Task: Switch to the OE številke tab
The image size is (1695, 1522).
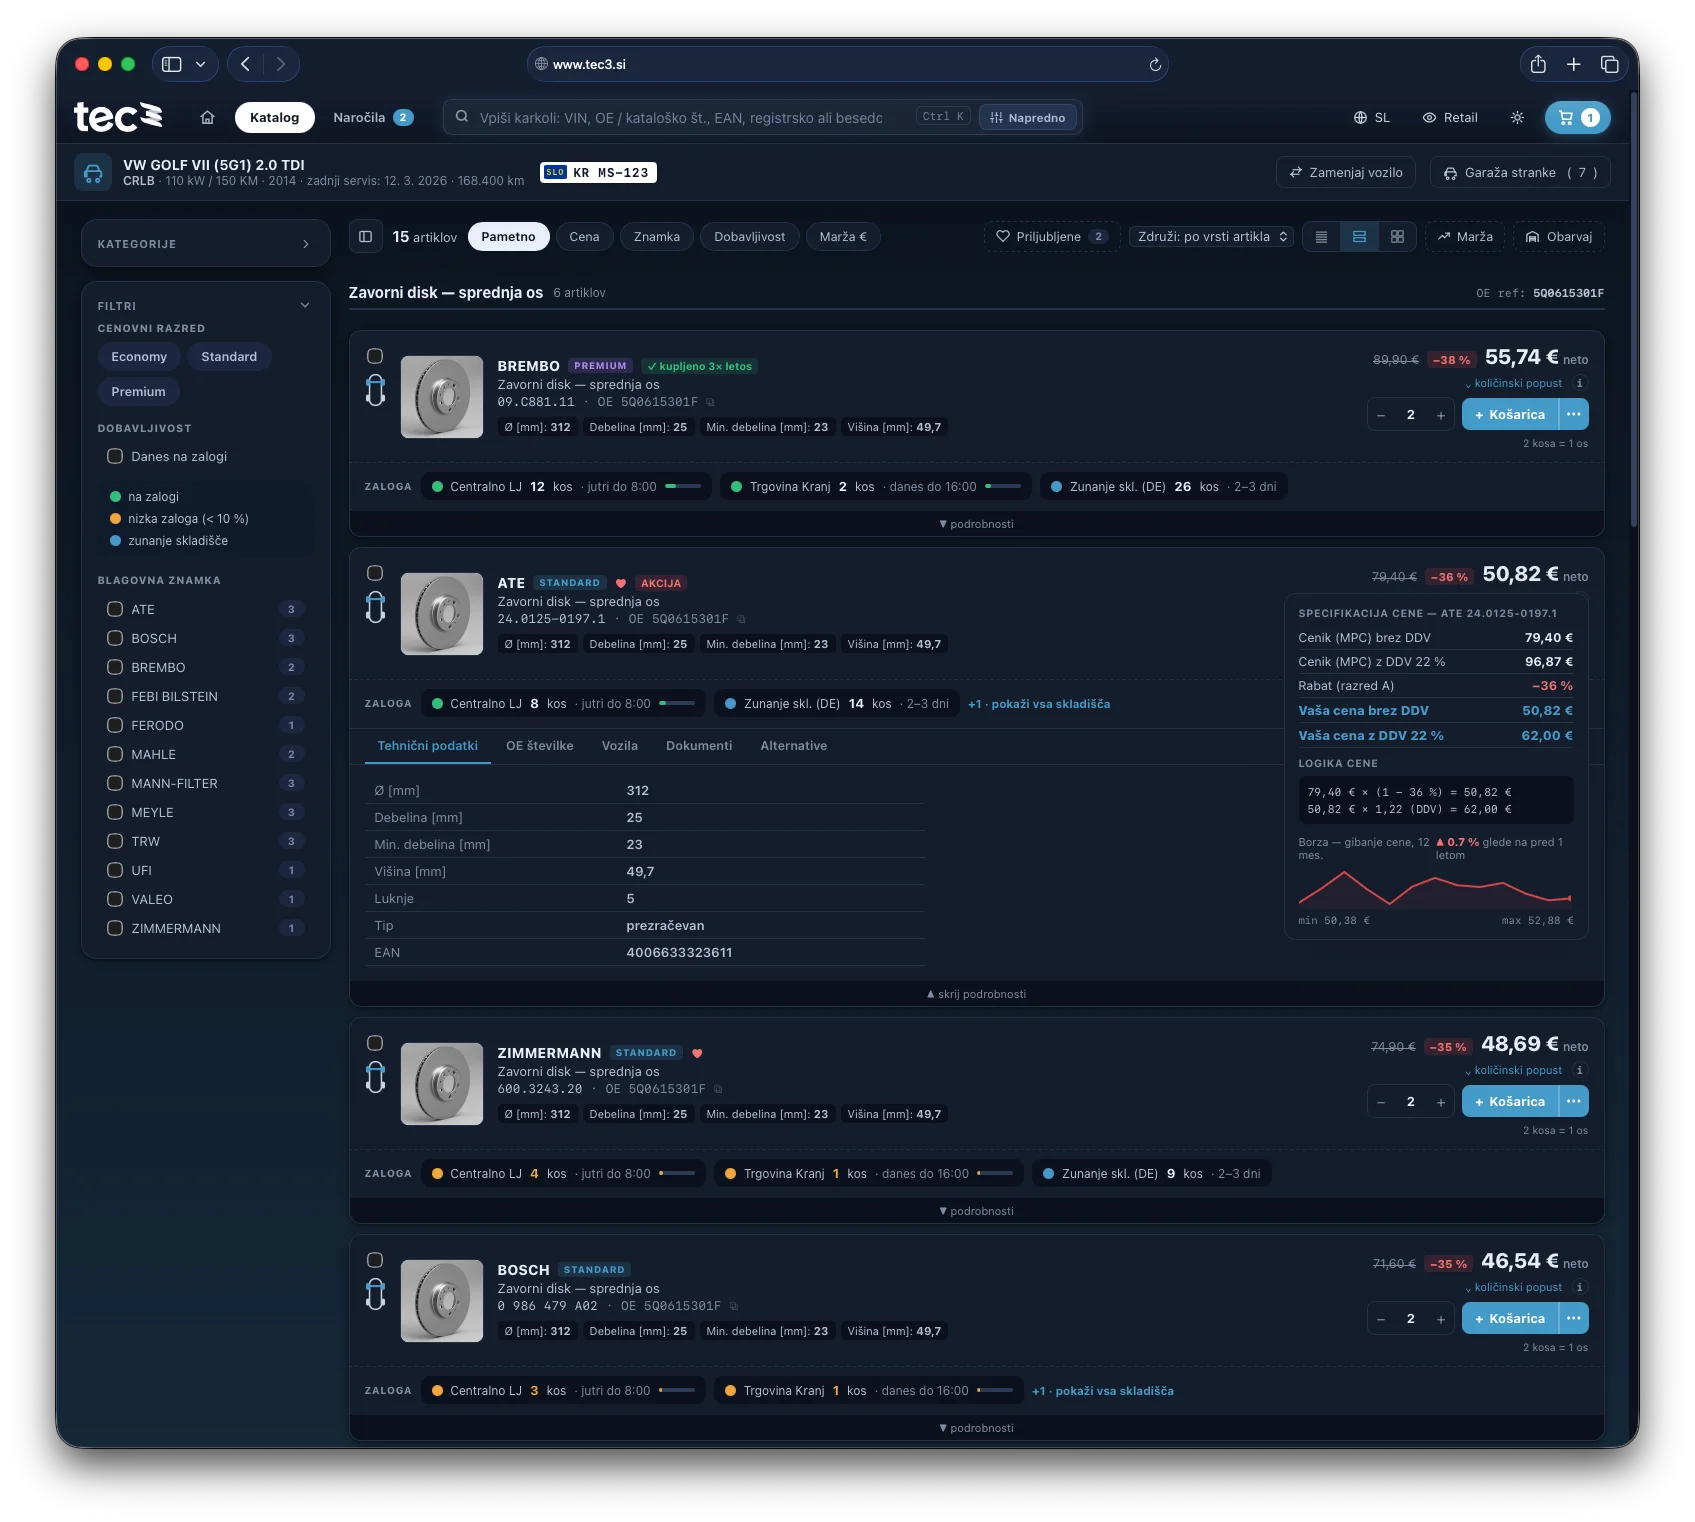Action: pos(540,746)
